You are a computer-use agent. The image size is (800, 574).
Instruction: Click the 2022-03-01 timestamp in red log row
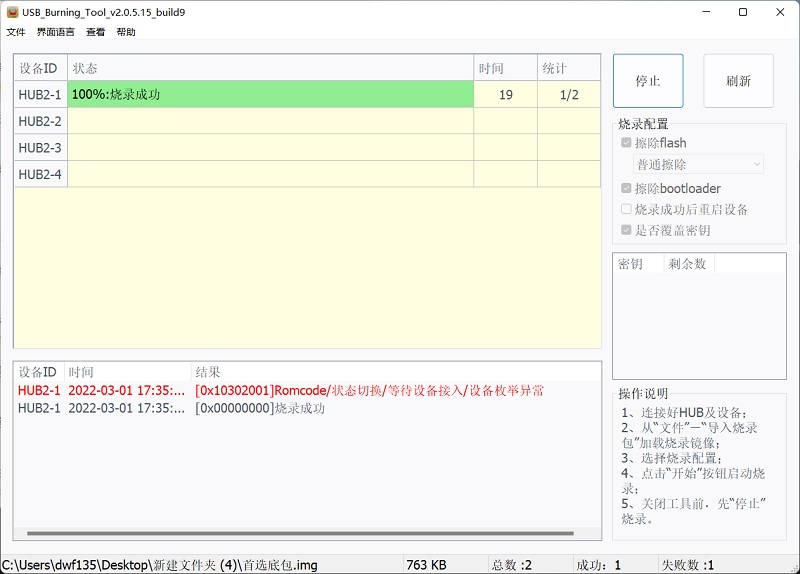[127, 391]
